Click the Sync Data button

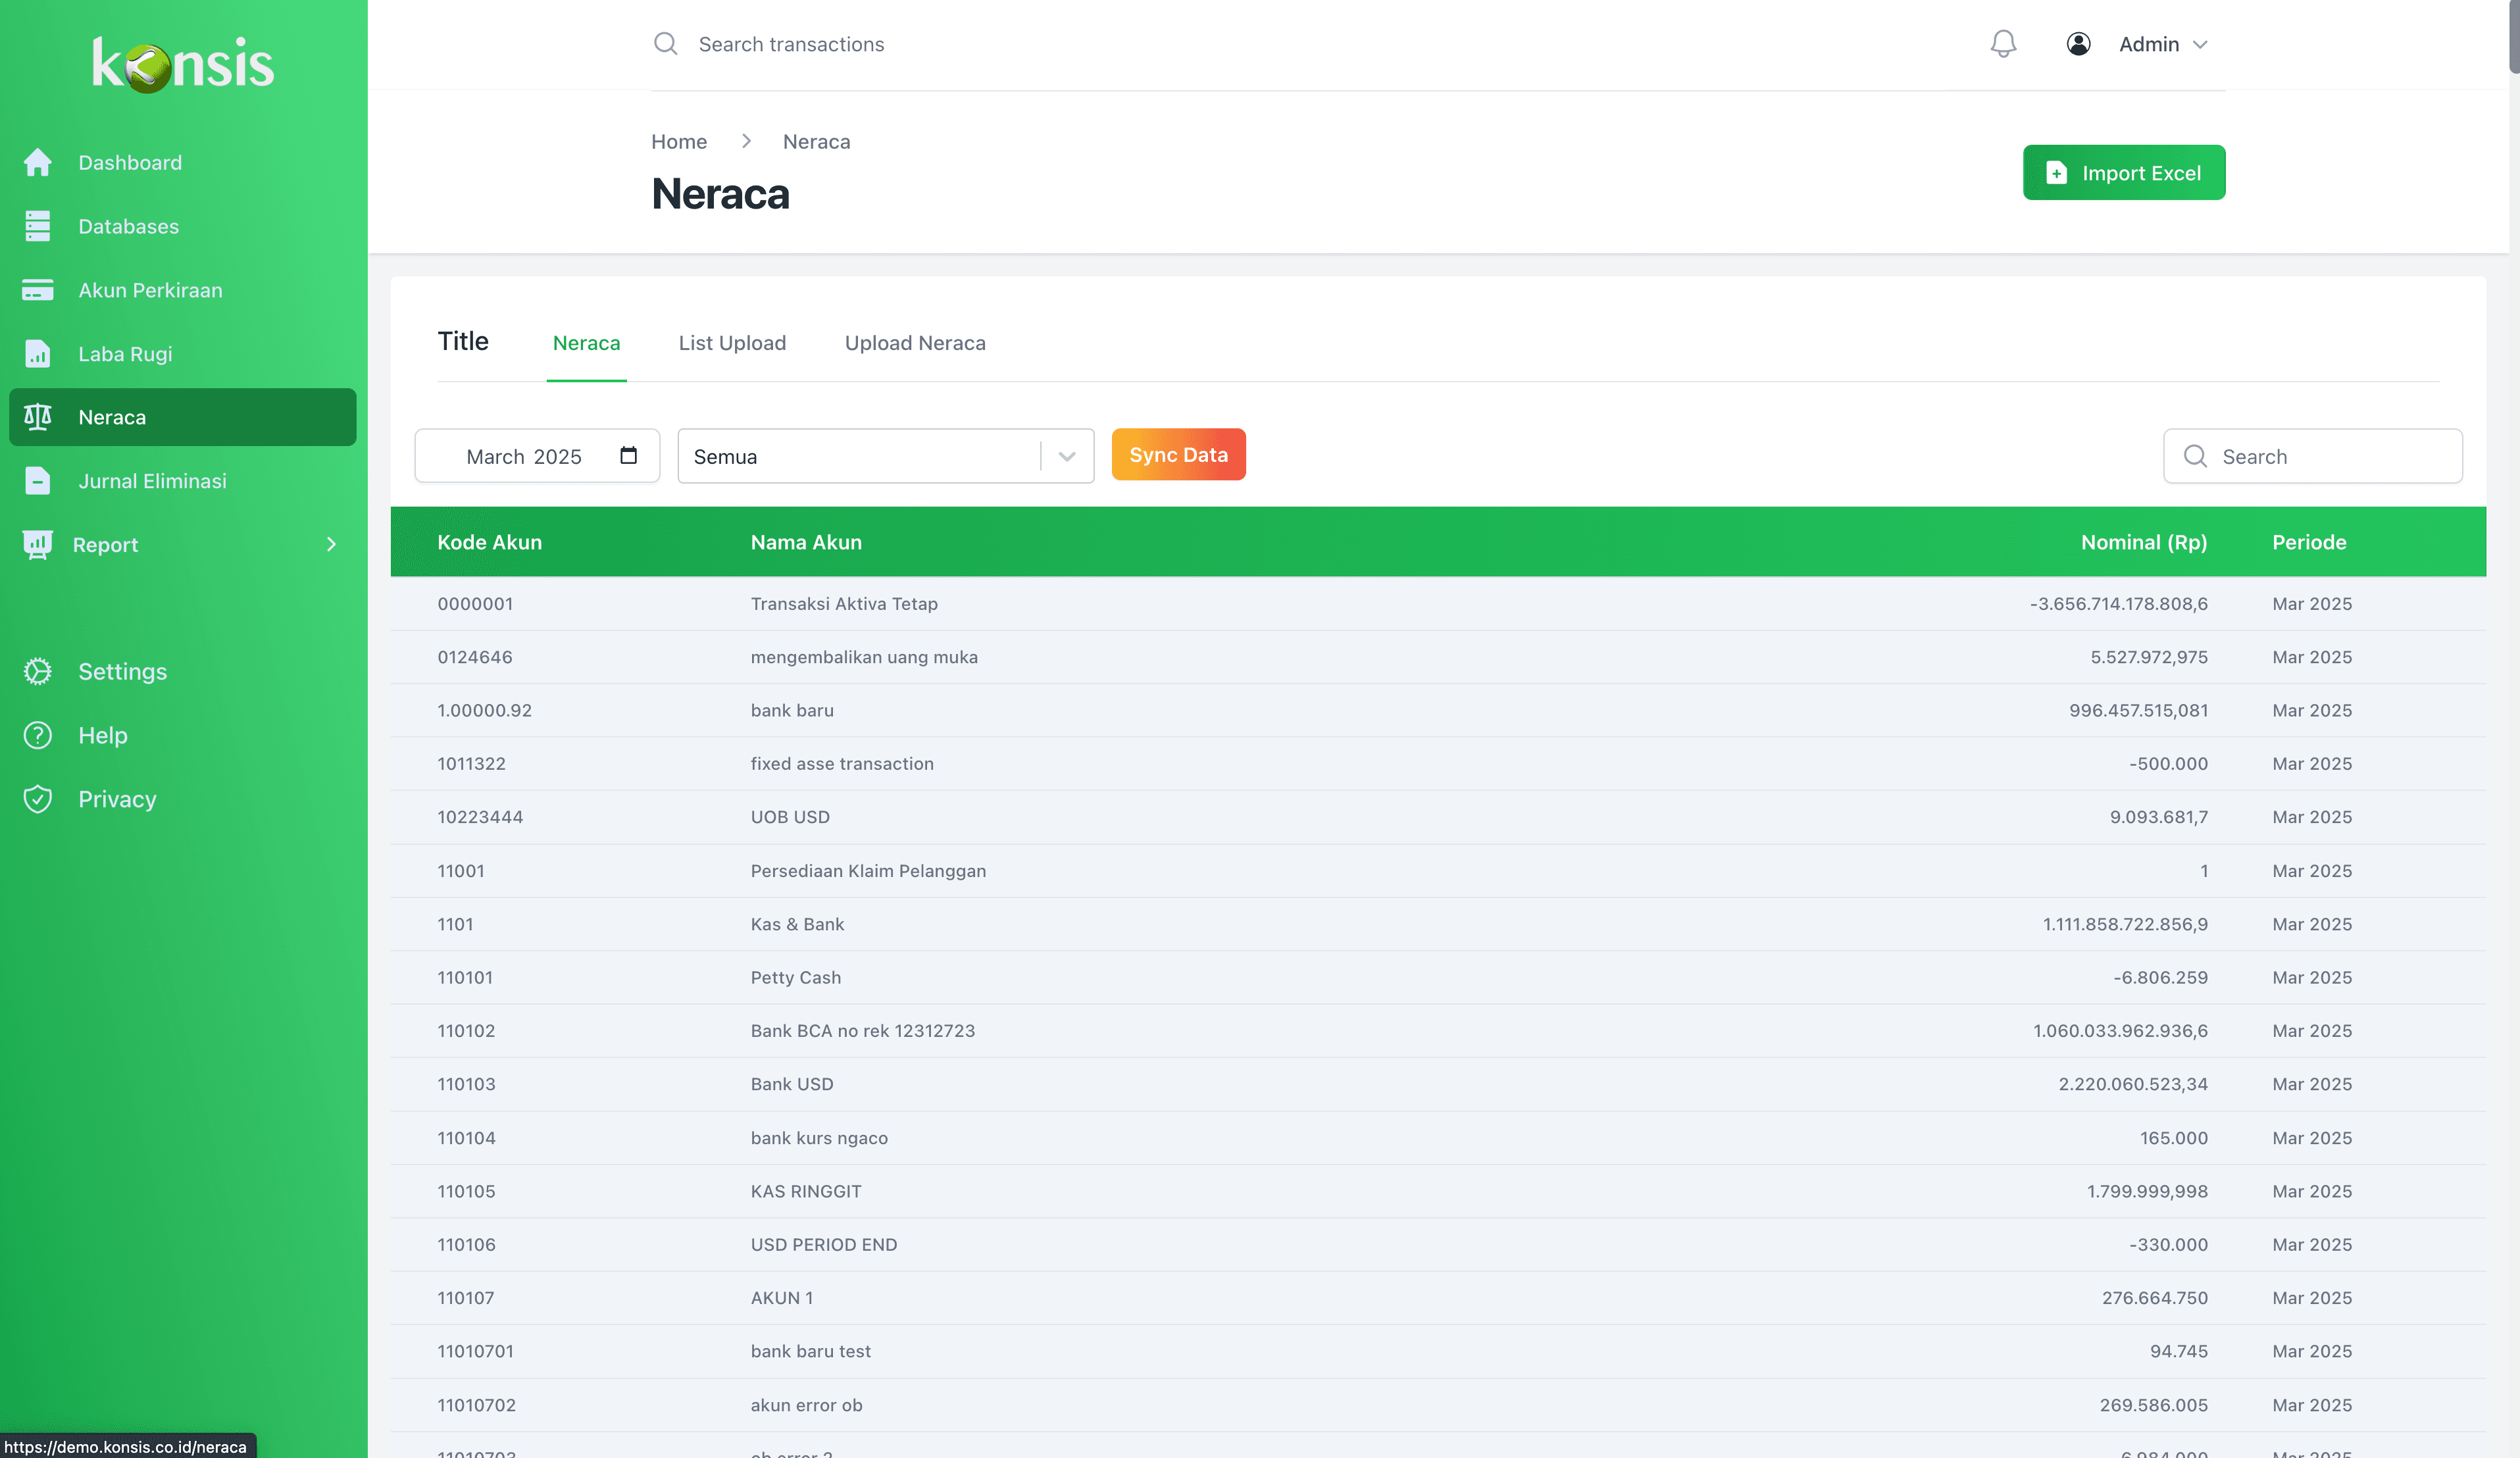tap(1178, 455)
